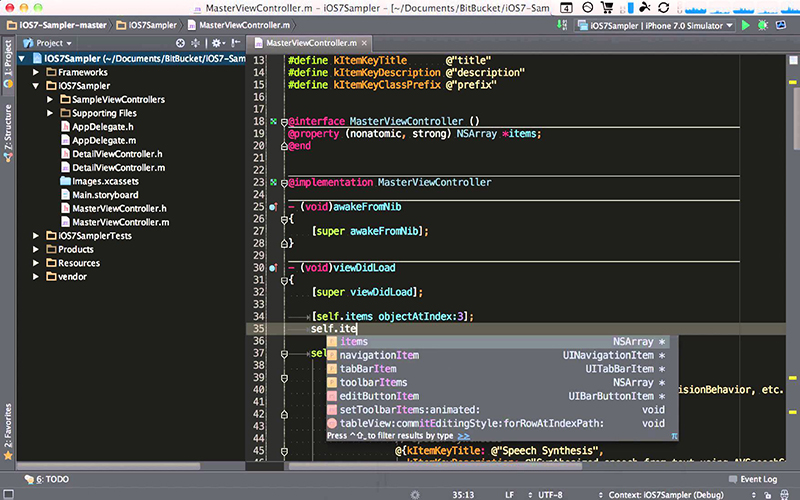Click the editor horizontal scrollbar thumb
Image resolution: width=800 pixels, height=500 pixels.
pyautogui.click(x=435, y=466)
